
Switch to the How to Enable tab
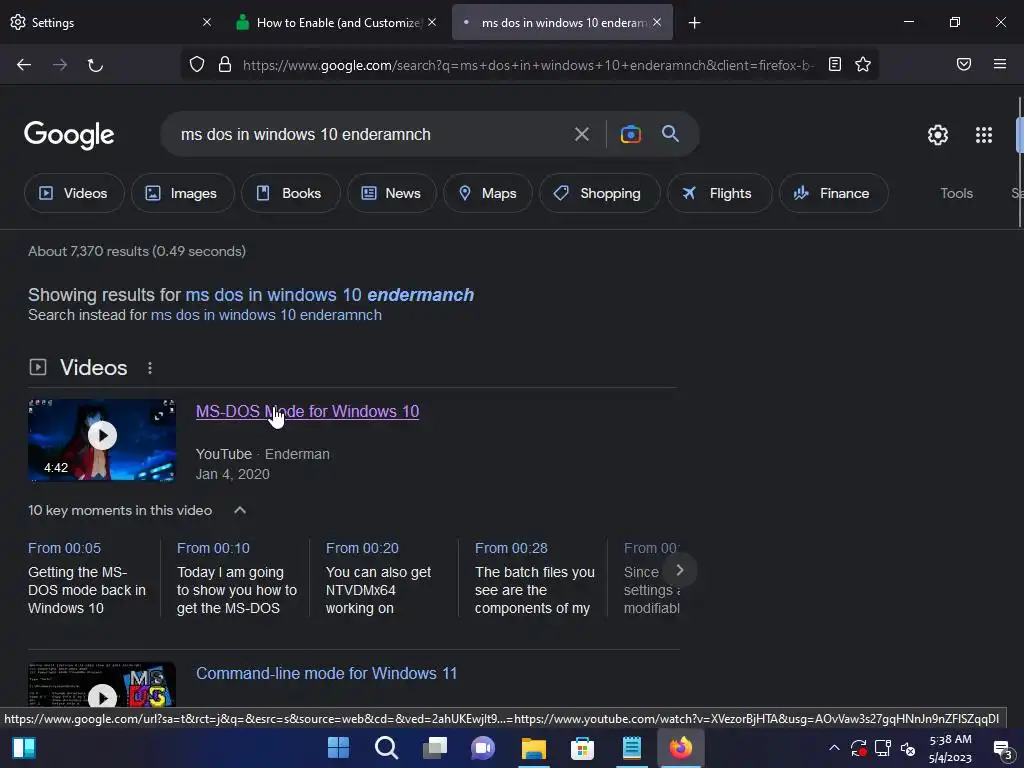[338, 22]
